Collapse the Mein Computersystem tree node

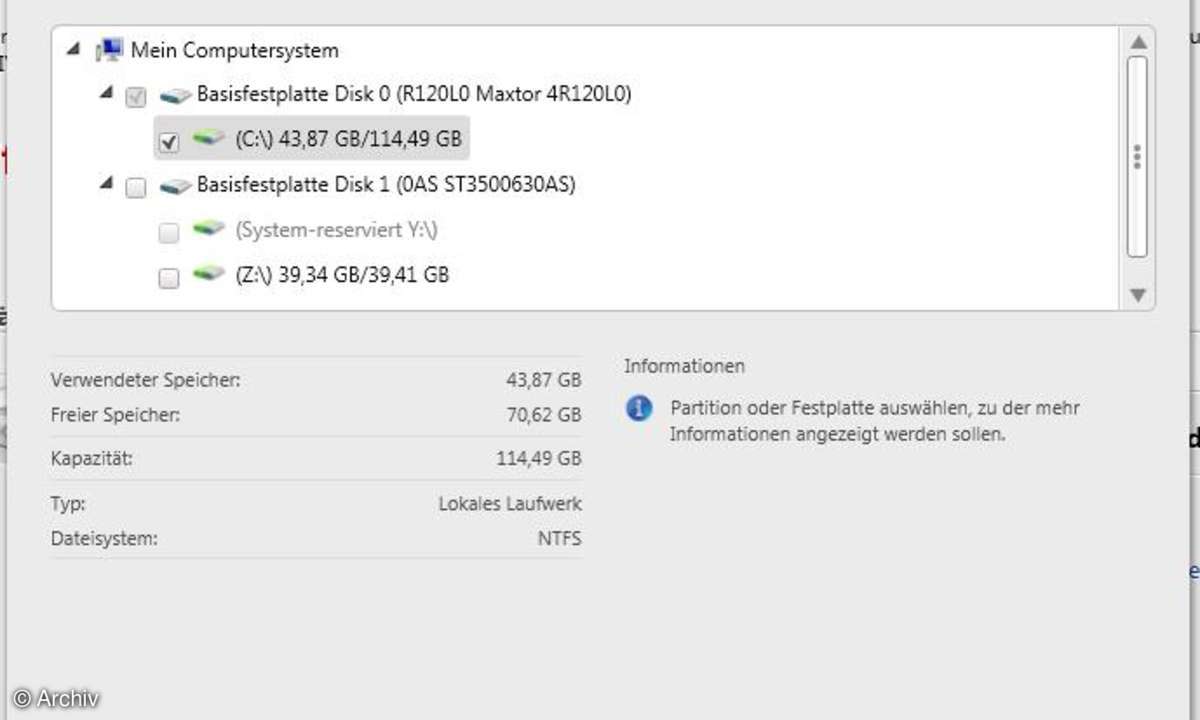[x=73, y=48]
